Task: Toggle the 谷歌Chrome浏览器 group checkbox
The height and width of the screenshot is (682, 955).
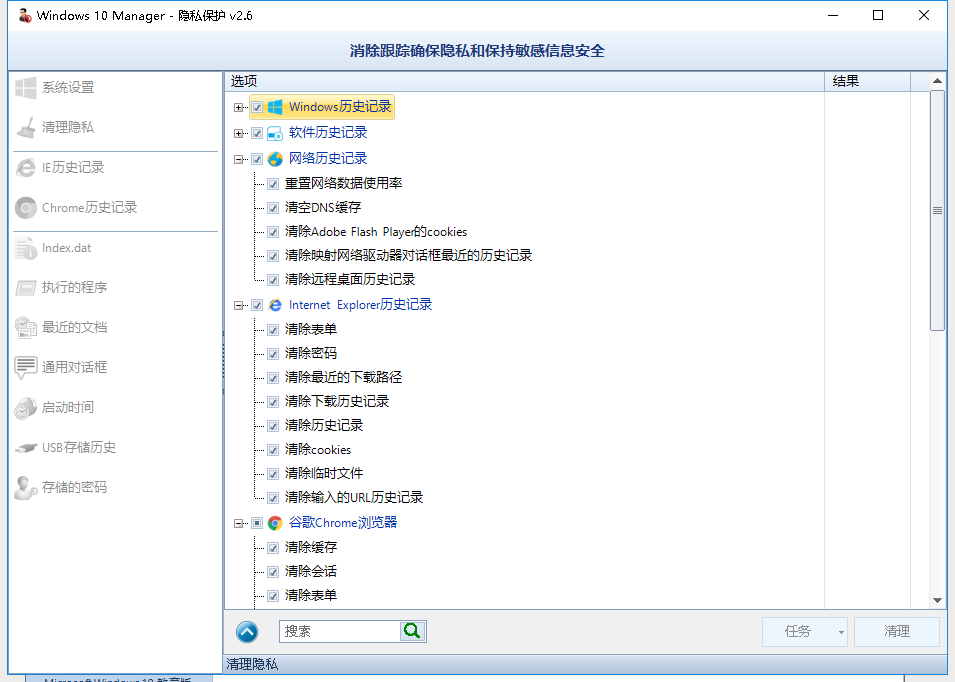Action: coord(257,523)
